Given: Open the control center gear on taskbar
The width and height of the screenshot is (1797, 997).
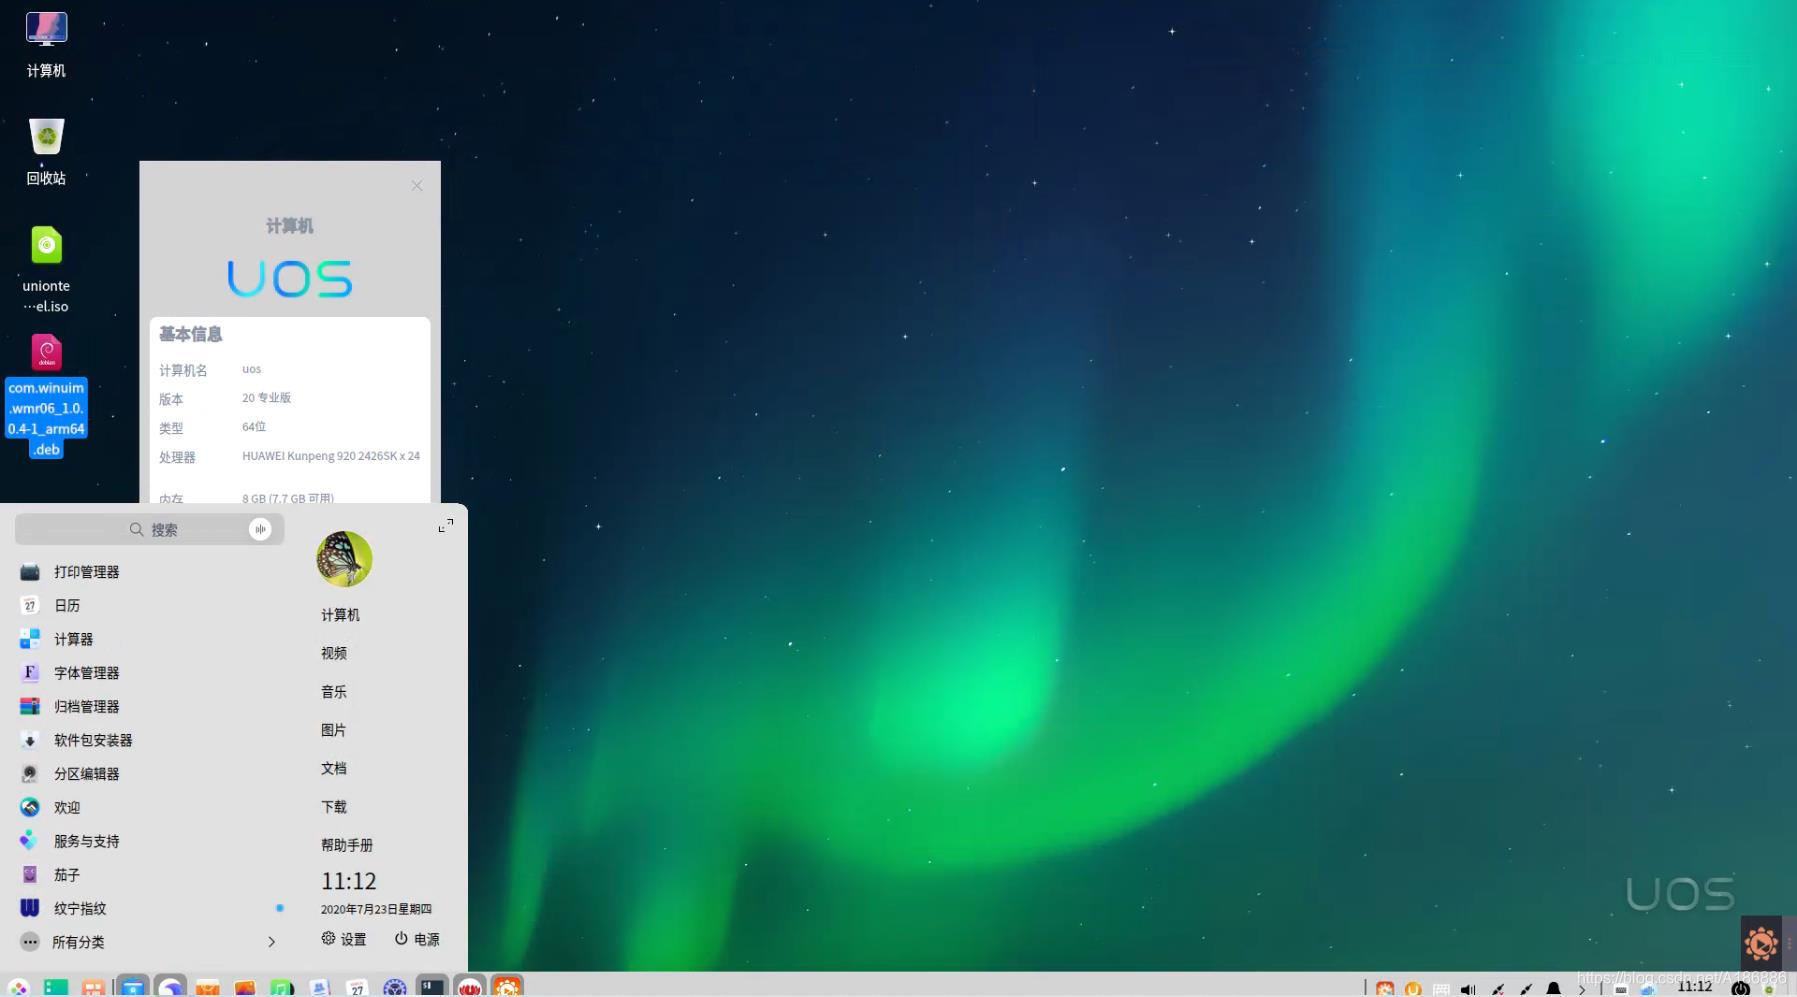Looking at the screenshot, I should pyautogui.click(x=395, y=988).
